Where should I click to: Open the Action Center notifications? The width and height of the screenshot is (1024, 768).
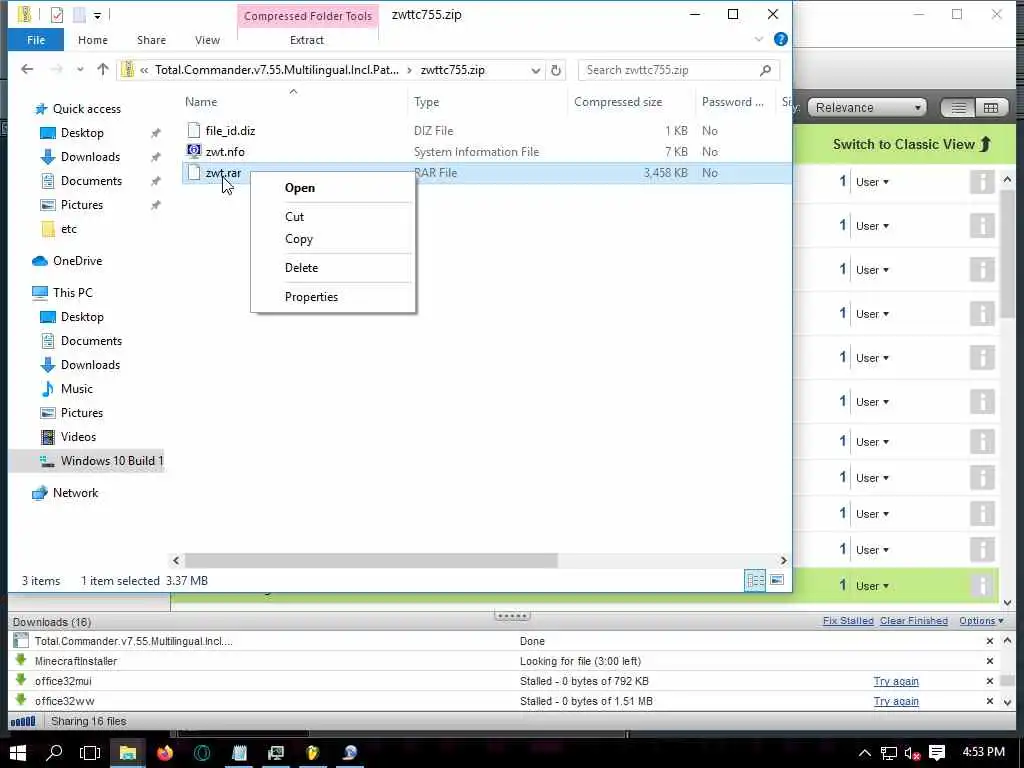[936, 753]
